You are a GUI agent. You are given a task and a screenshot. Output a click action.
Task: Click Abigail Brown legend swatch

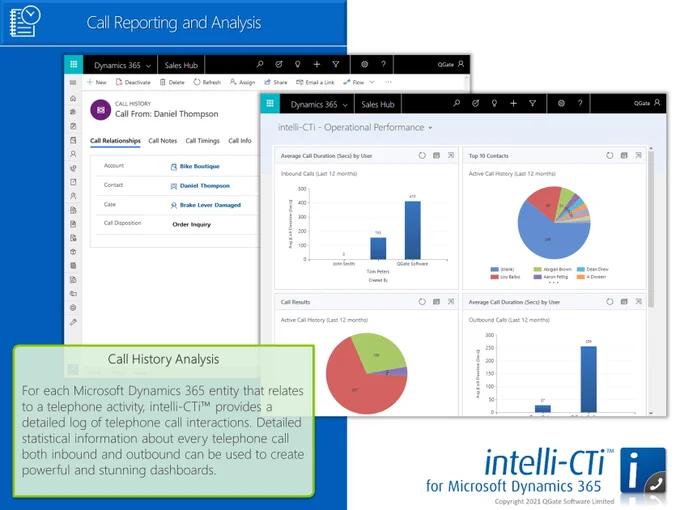pos(537,269)
